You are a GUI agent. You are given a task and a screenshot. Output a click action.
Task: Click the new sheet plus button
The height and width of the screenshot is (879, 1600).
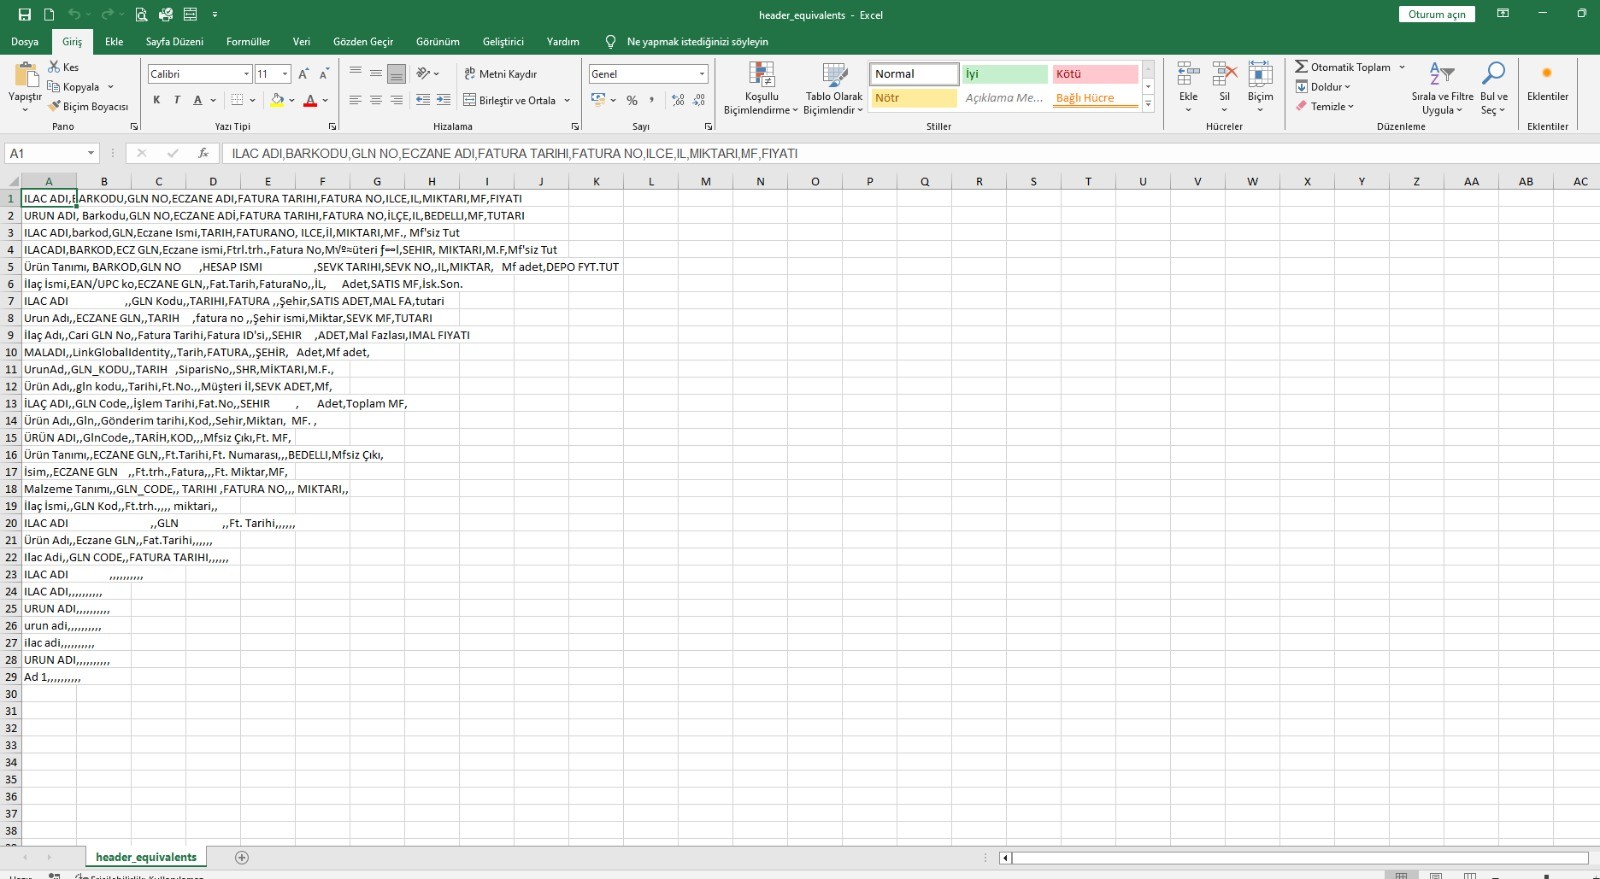tap(242, 857)
